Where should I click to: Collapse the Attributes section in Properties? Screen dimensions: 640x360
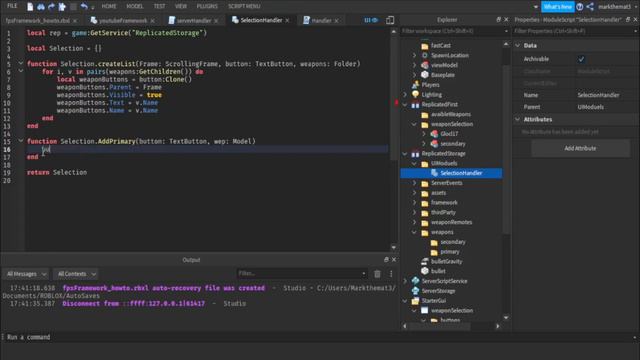point(518,119)
